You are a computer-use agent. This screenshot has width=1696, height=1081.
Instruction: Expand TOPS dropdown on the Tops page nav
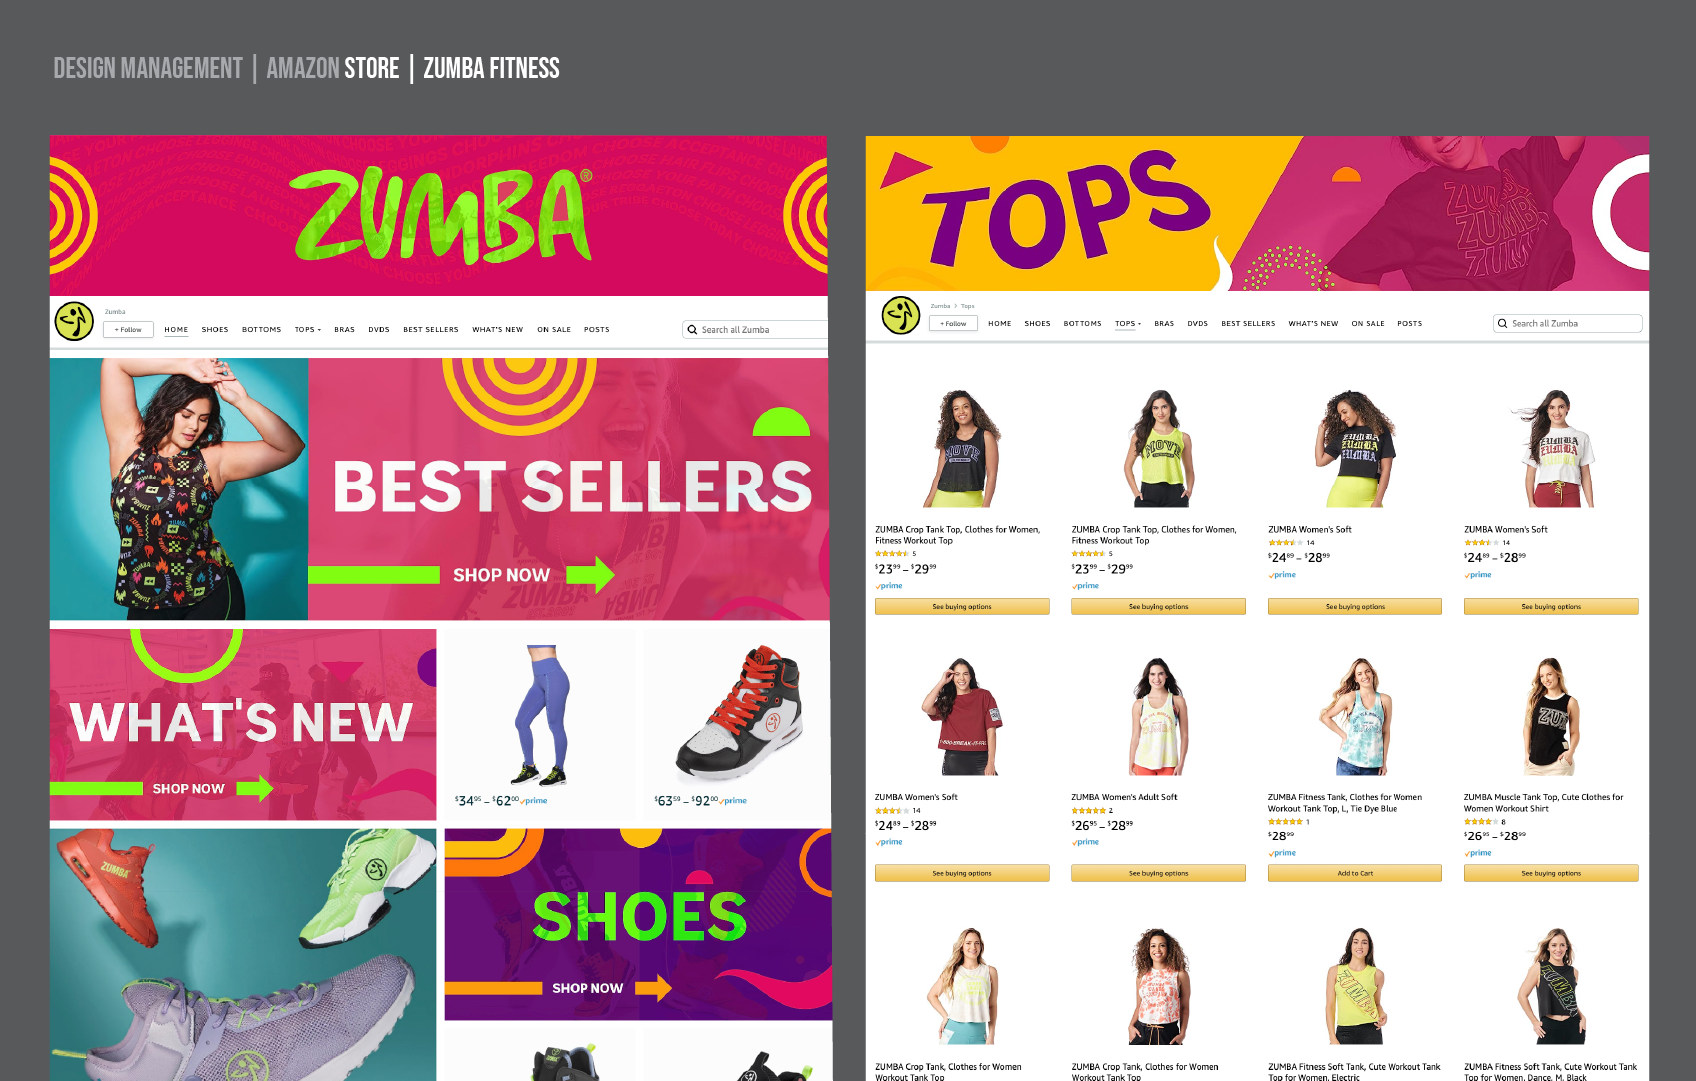tap(1128, 323)
